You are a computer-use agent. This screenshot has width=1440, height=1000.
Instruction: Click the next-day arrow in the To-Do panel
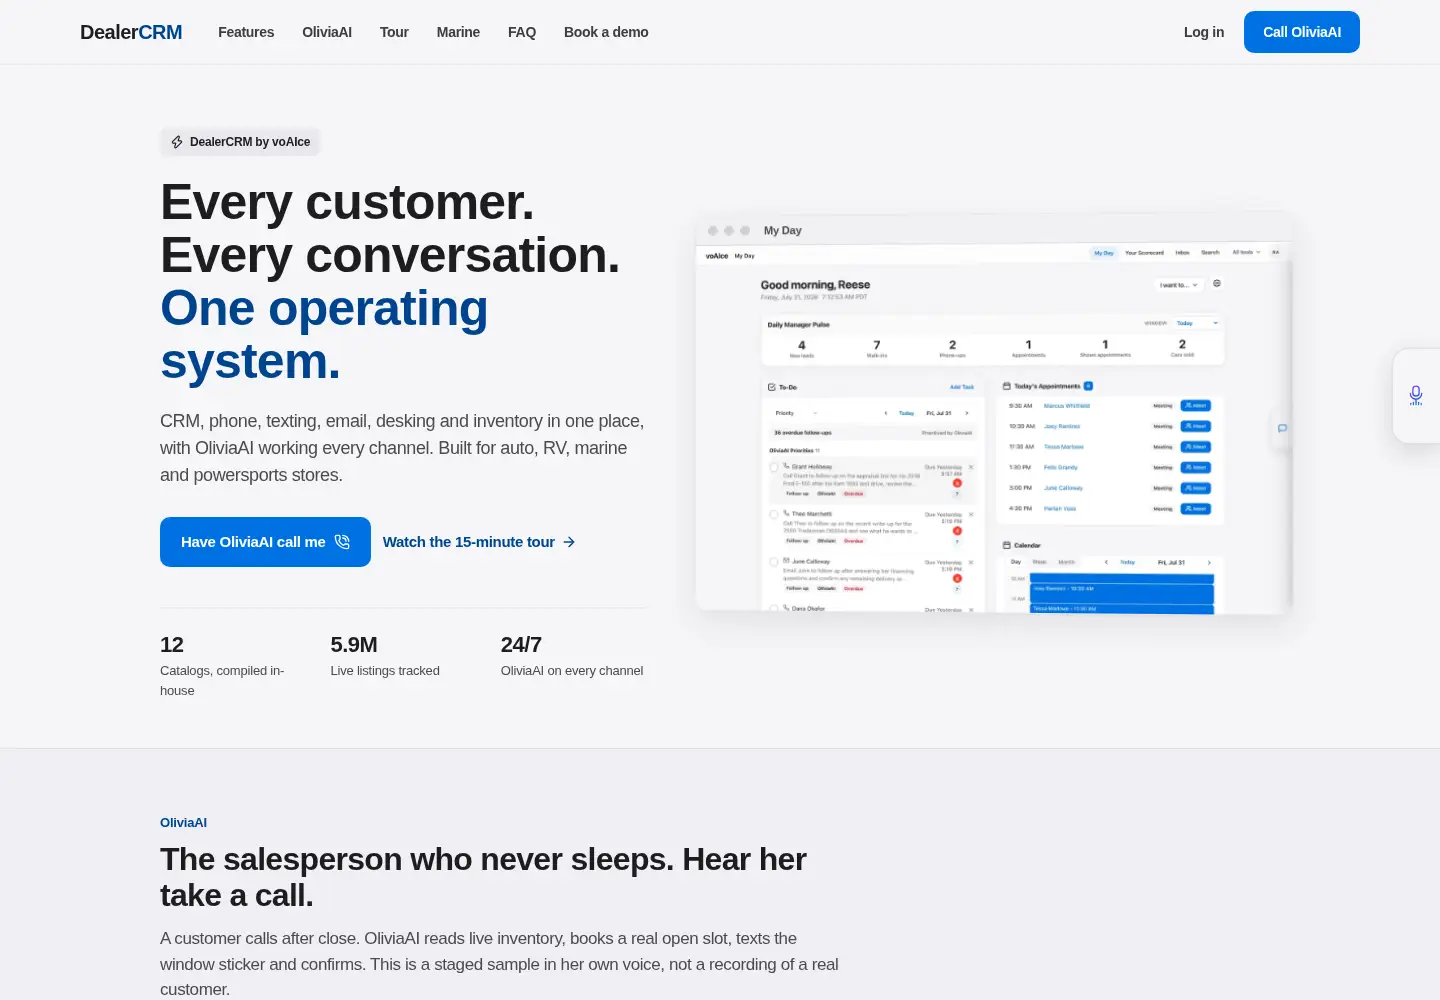[x=966, y=413]
